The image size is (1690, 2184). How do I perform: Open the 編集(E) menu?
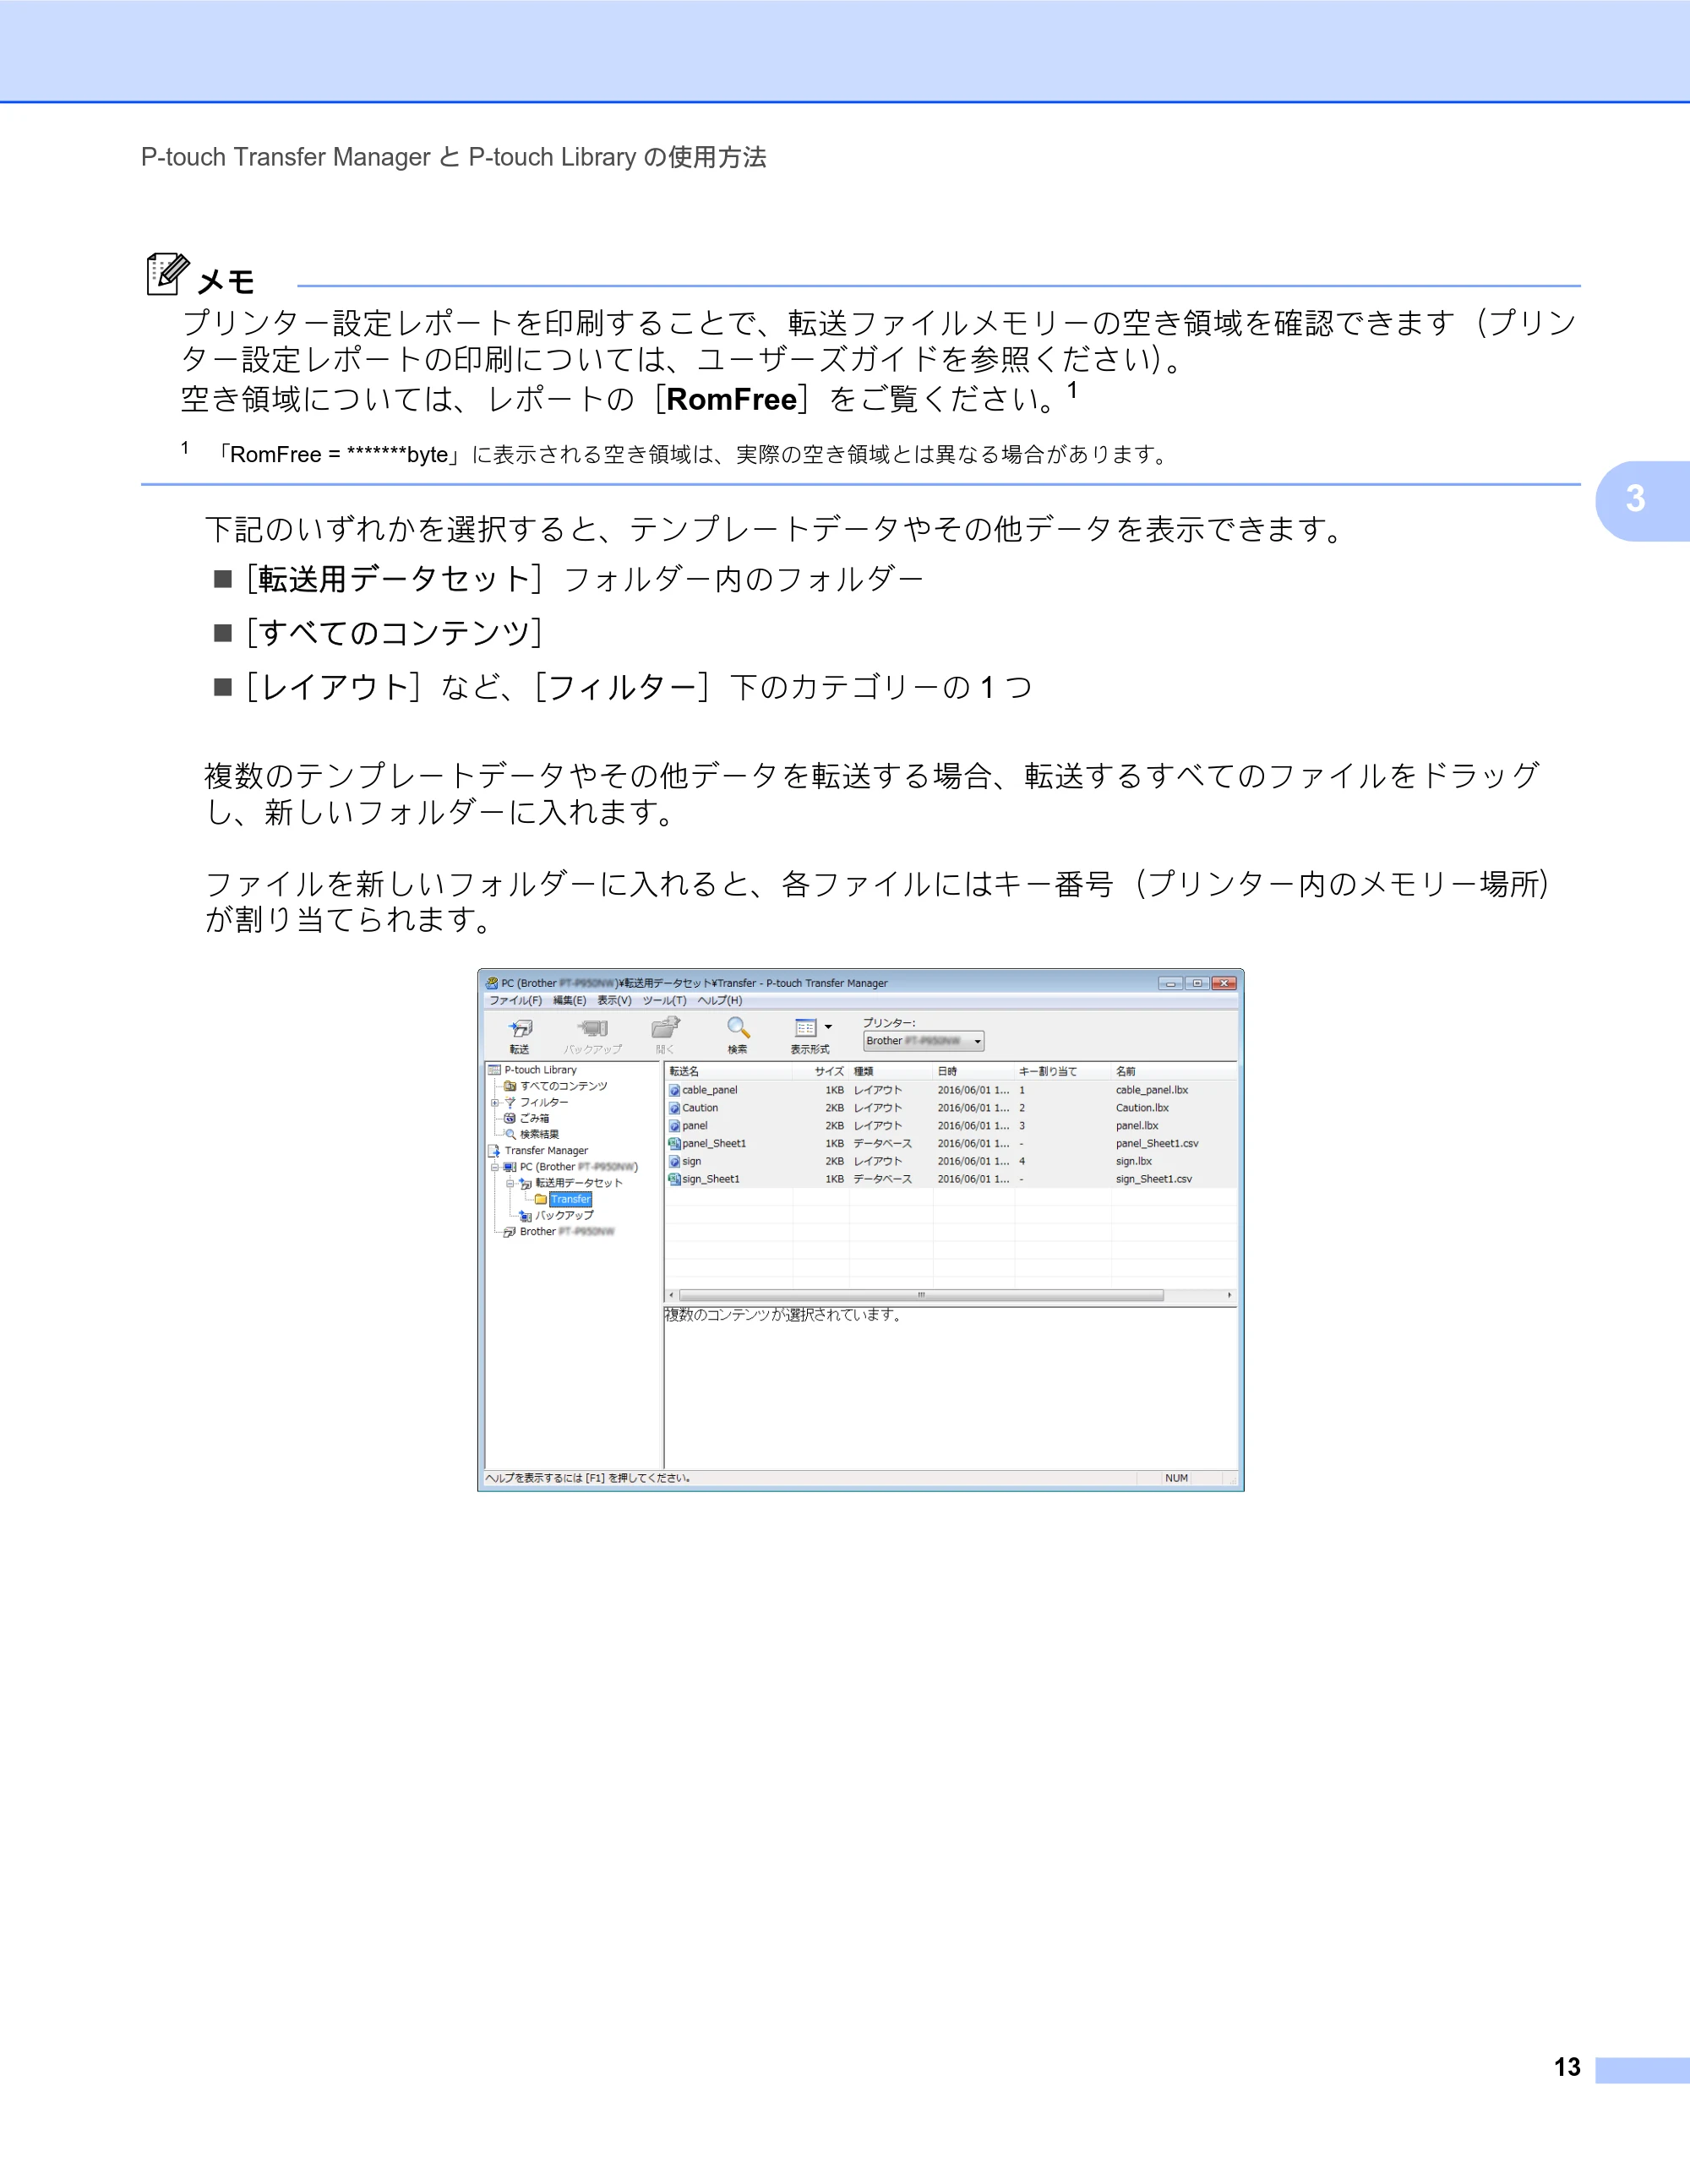tap(570, 1000)
